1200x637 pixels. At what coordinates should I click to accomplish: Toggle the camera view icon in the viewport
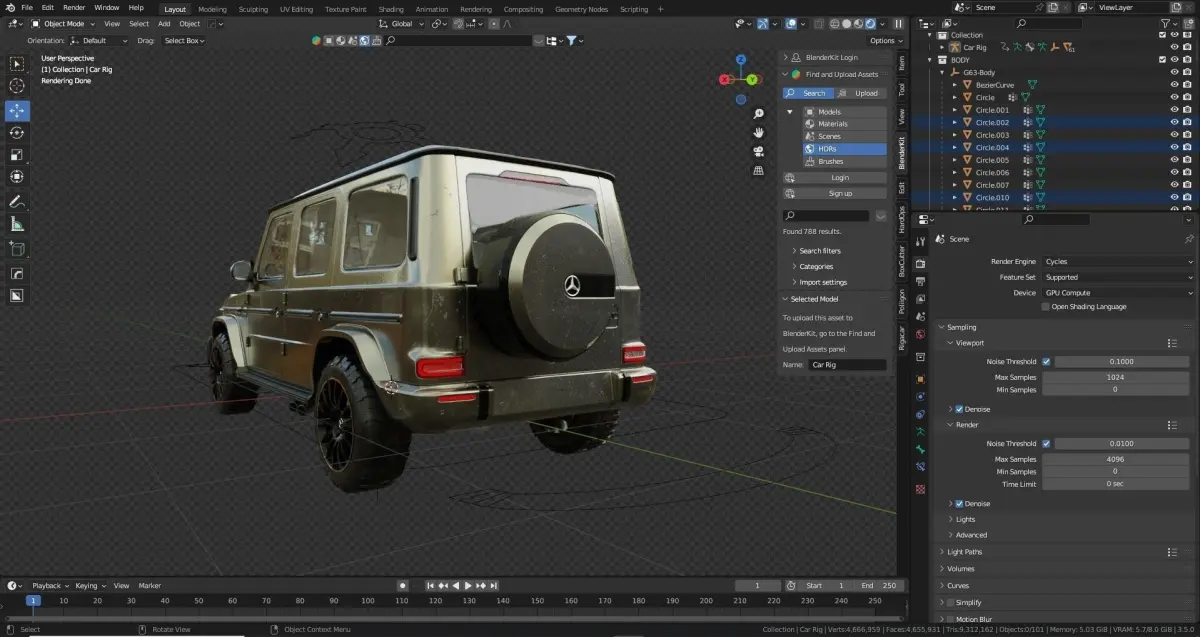click(759, 151)
